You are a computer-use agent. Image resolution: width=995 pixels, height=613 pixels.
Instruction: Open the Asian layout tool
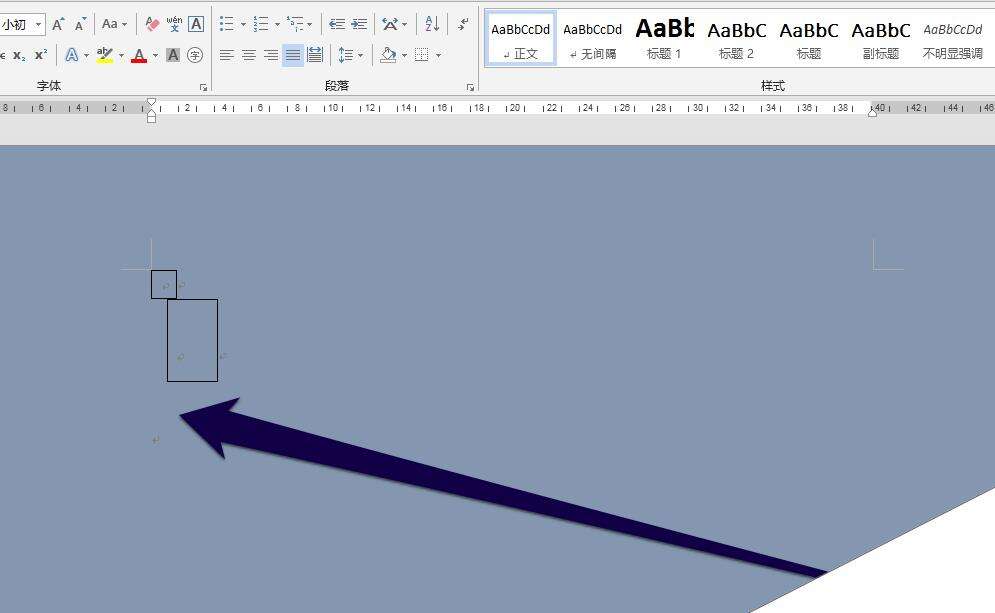tap(394, 25)
